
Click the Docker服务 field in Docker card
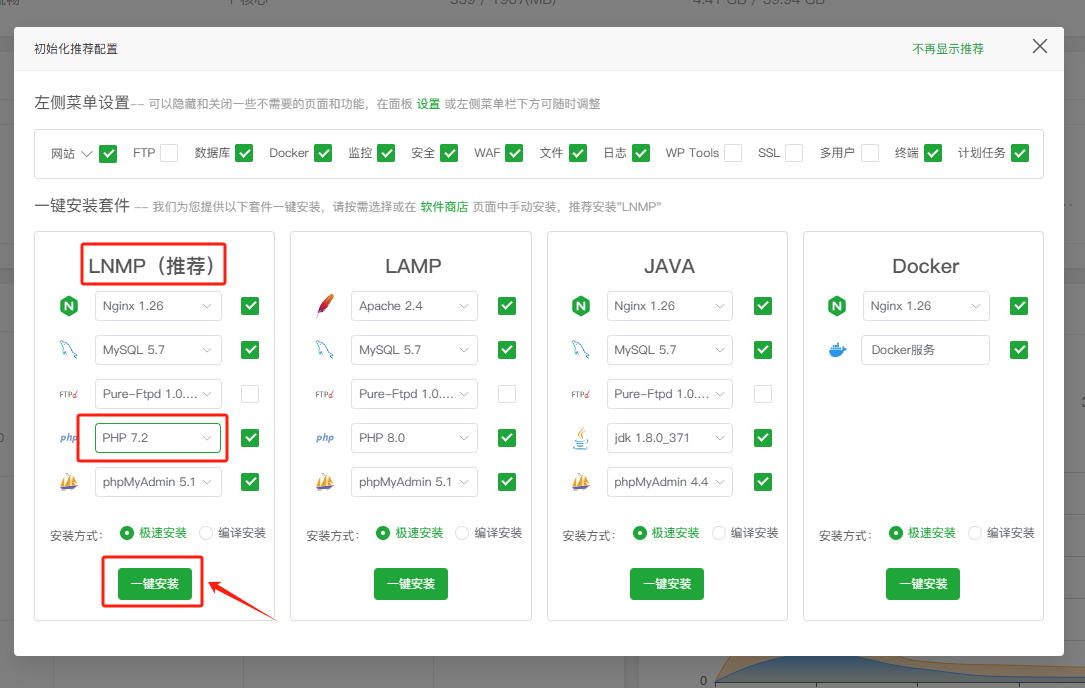pyautogui.click(x=926, y=350)
